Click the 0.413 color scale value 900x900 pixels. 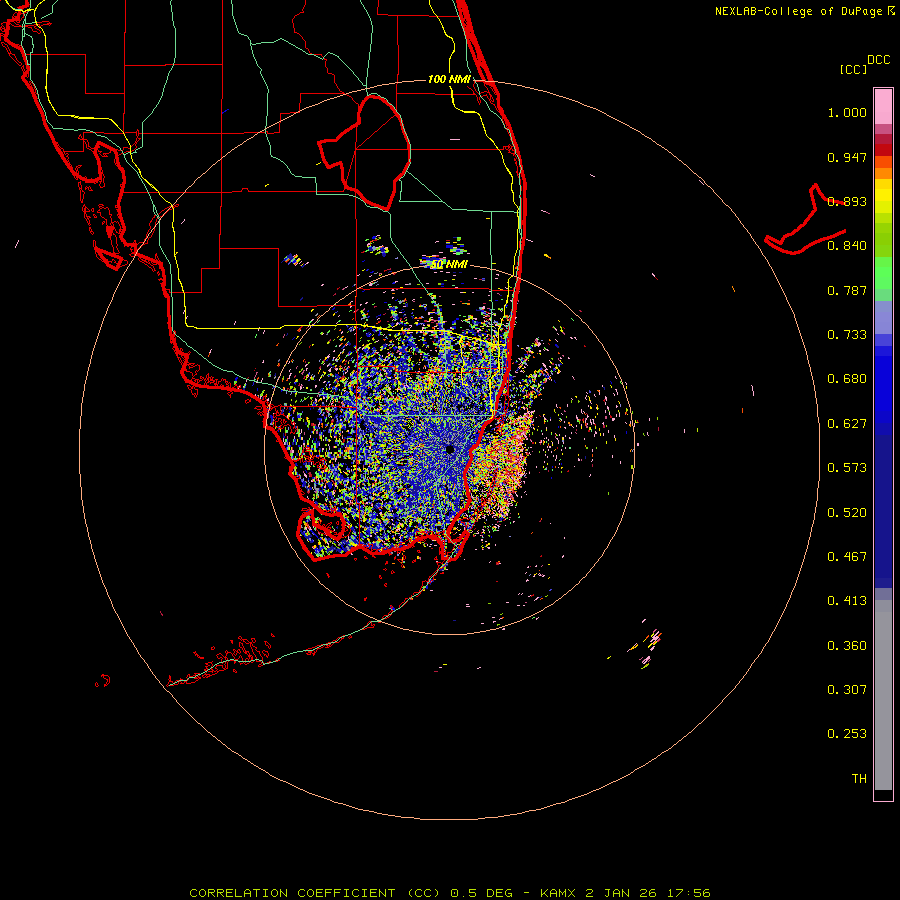point(847,601)
